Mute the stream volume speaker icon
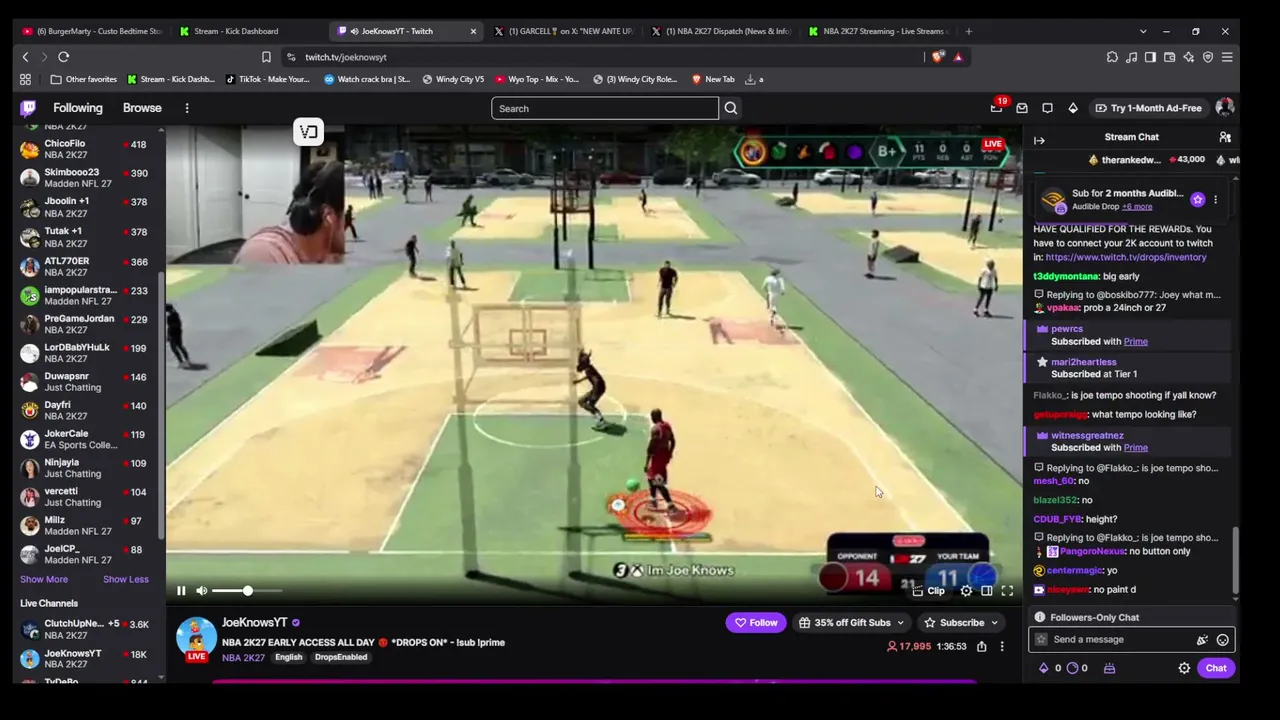Screen dimensions: 1280x720 [202, 591]
